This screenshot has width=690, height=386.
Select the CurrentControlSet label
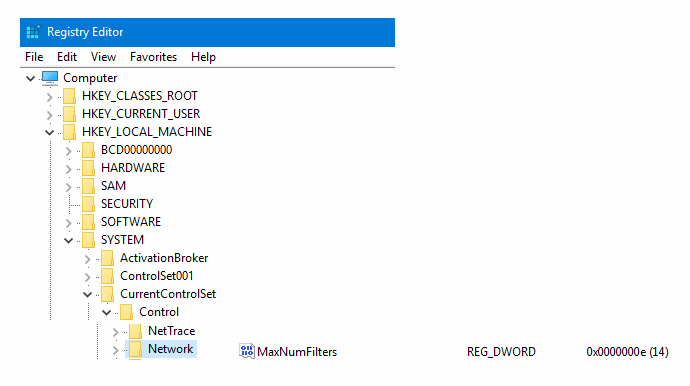click(x=168, y=294)
